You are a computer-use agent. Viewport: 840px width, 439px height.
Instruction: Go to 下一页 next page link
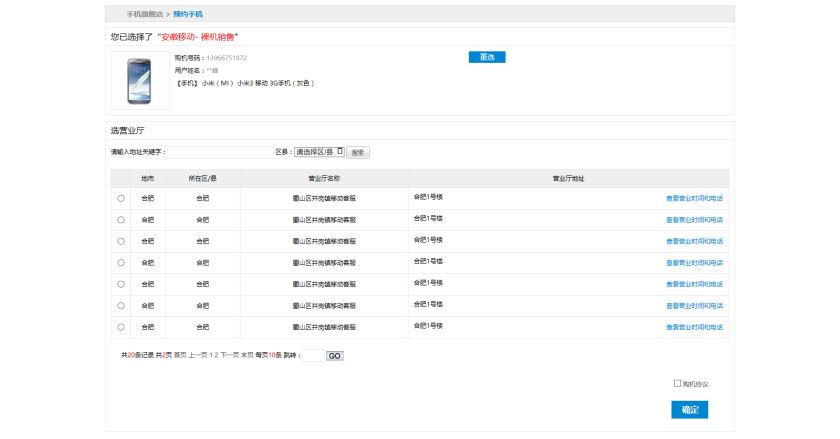click(229, 355)
